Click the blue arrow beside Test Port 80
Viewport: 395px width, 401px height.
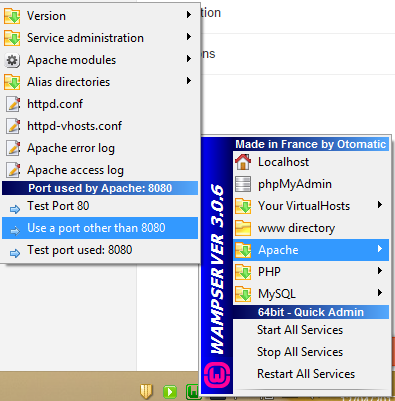15,209
